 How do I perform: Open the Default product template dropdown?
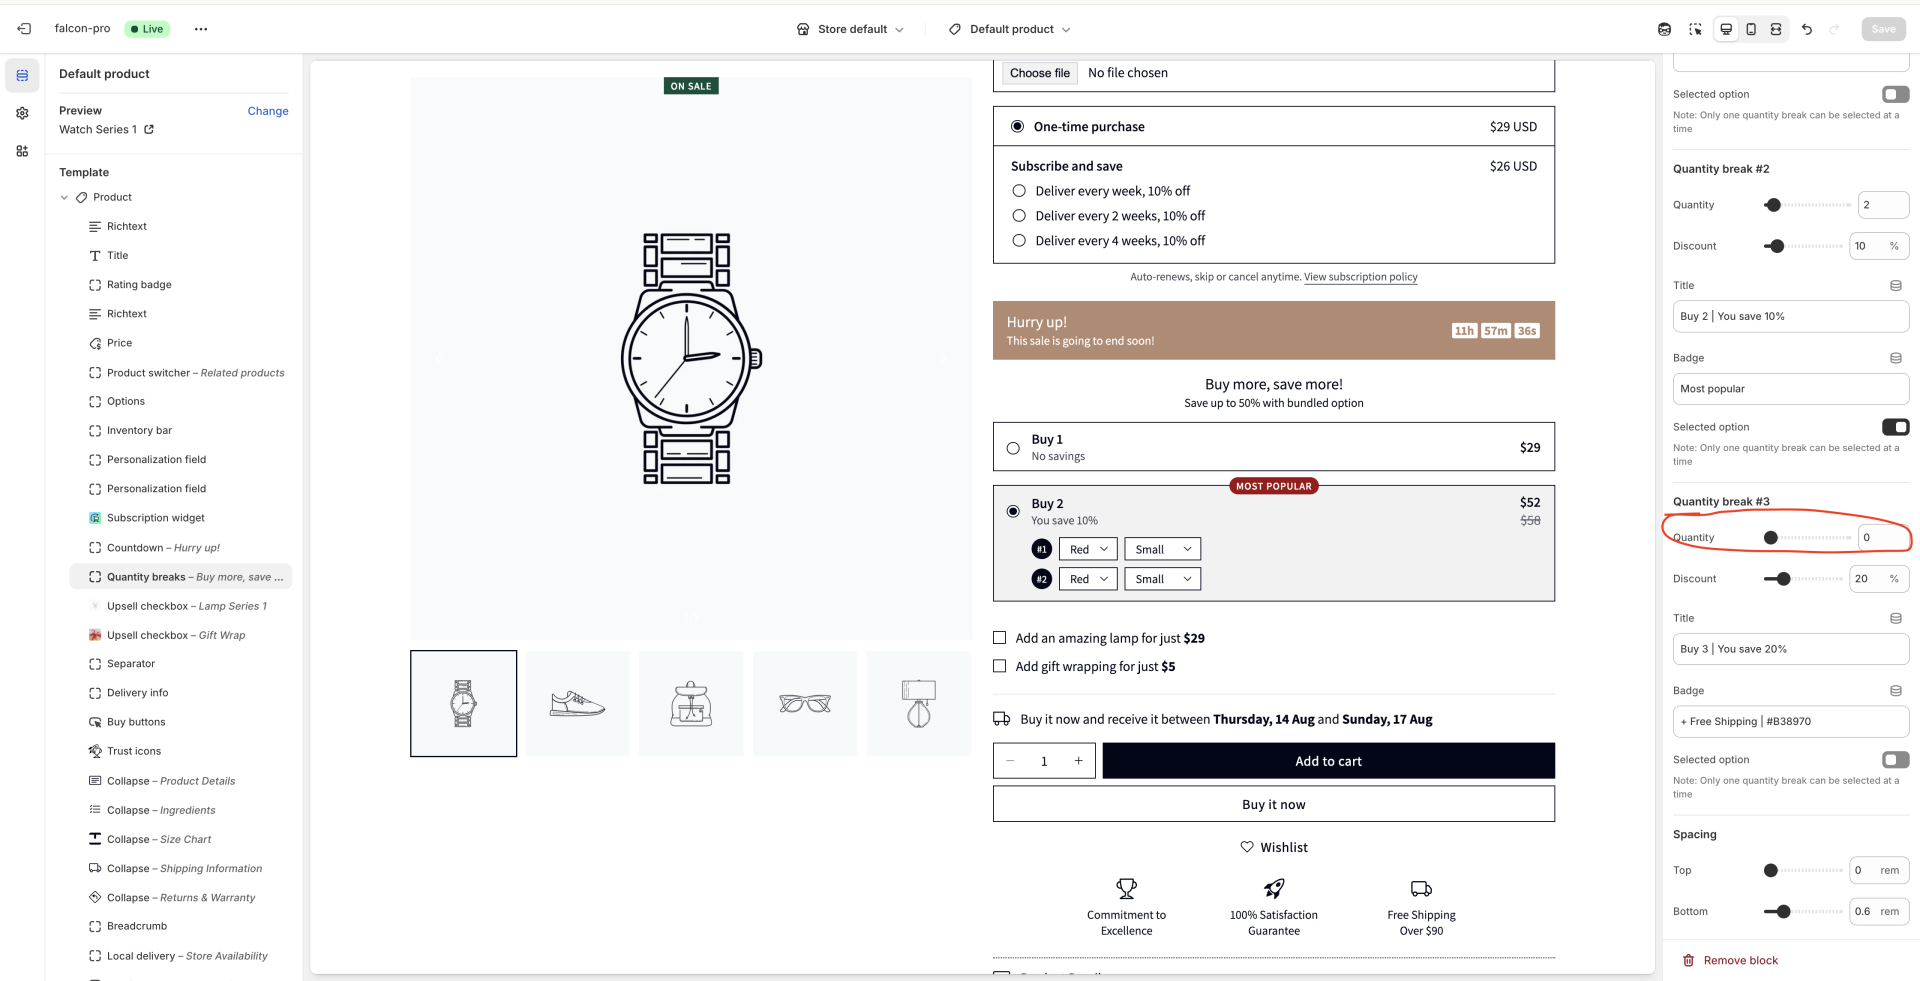tap(1009, 29)
